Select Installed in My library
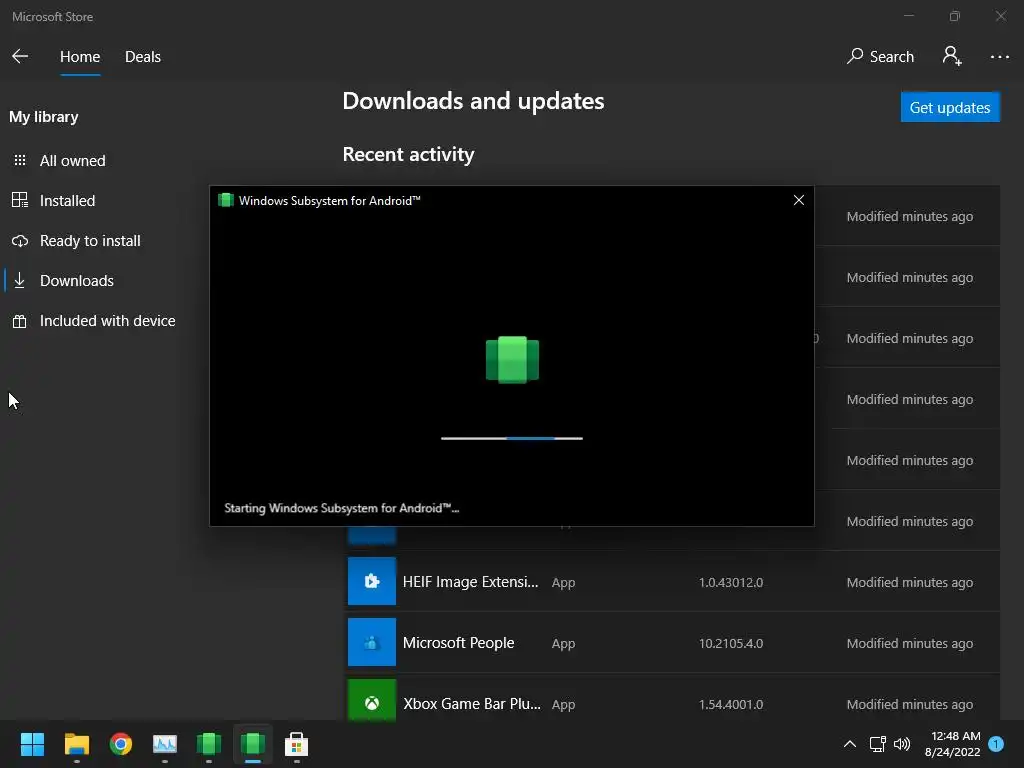 point(67,200)
